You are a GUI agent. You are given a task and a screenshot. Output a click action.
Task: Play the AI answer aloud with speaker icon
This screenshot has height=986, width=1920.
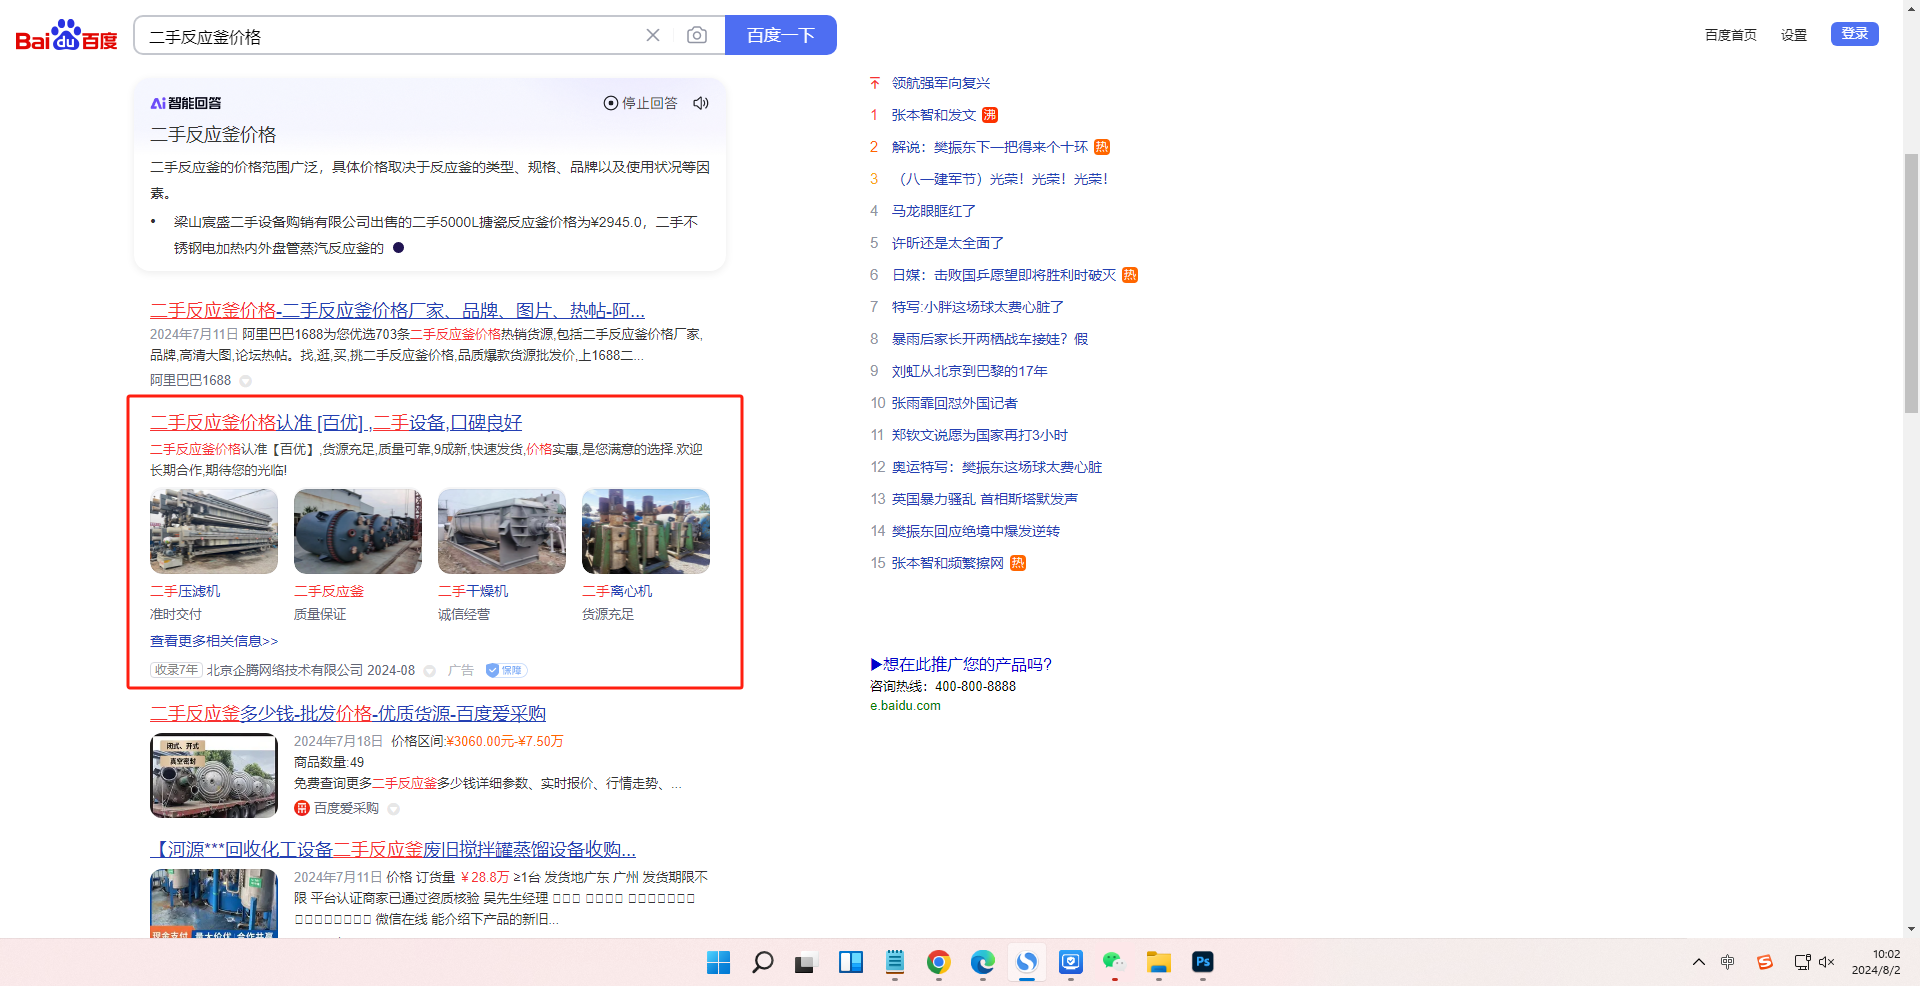pyautogui.click(x=701, y=103)
